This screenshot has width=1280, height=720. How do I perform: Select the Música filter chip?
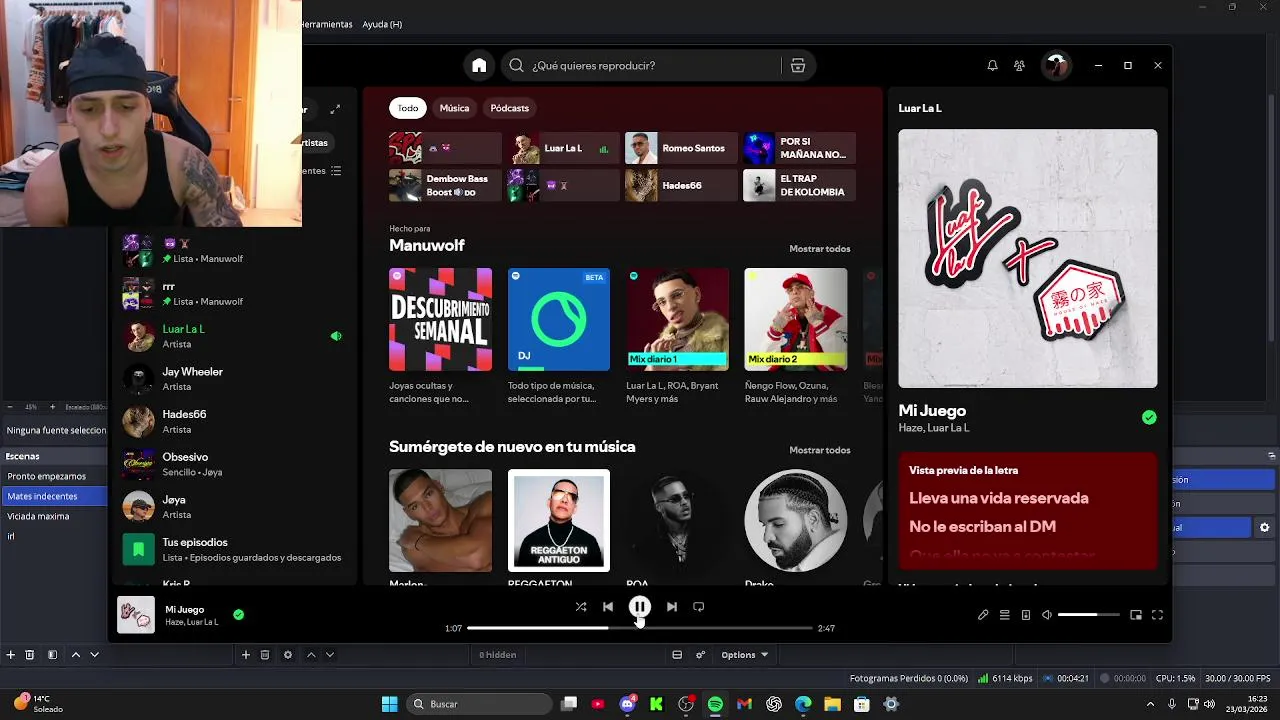tap(454, 108)
